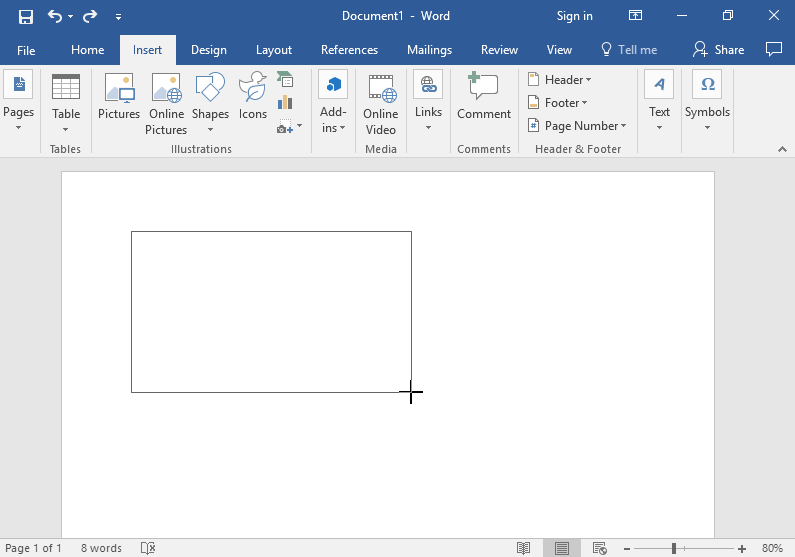Click the word count in the status bar
The height and width of the screenshot is (557, 795).
[x=101, y=548]
